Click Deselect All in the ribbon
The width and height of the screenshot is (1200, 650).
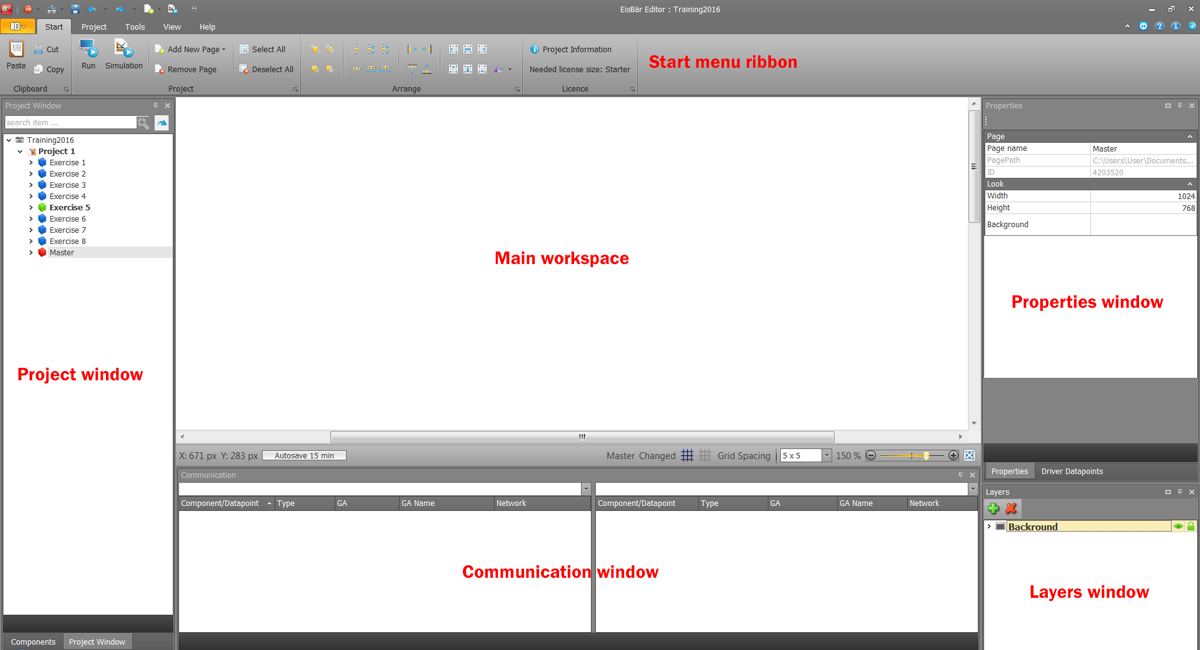(x=266, y=69)
